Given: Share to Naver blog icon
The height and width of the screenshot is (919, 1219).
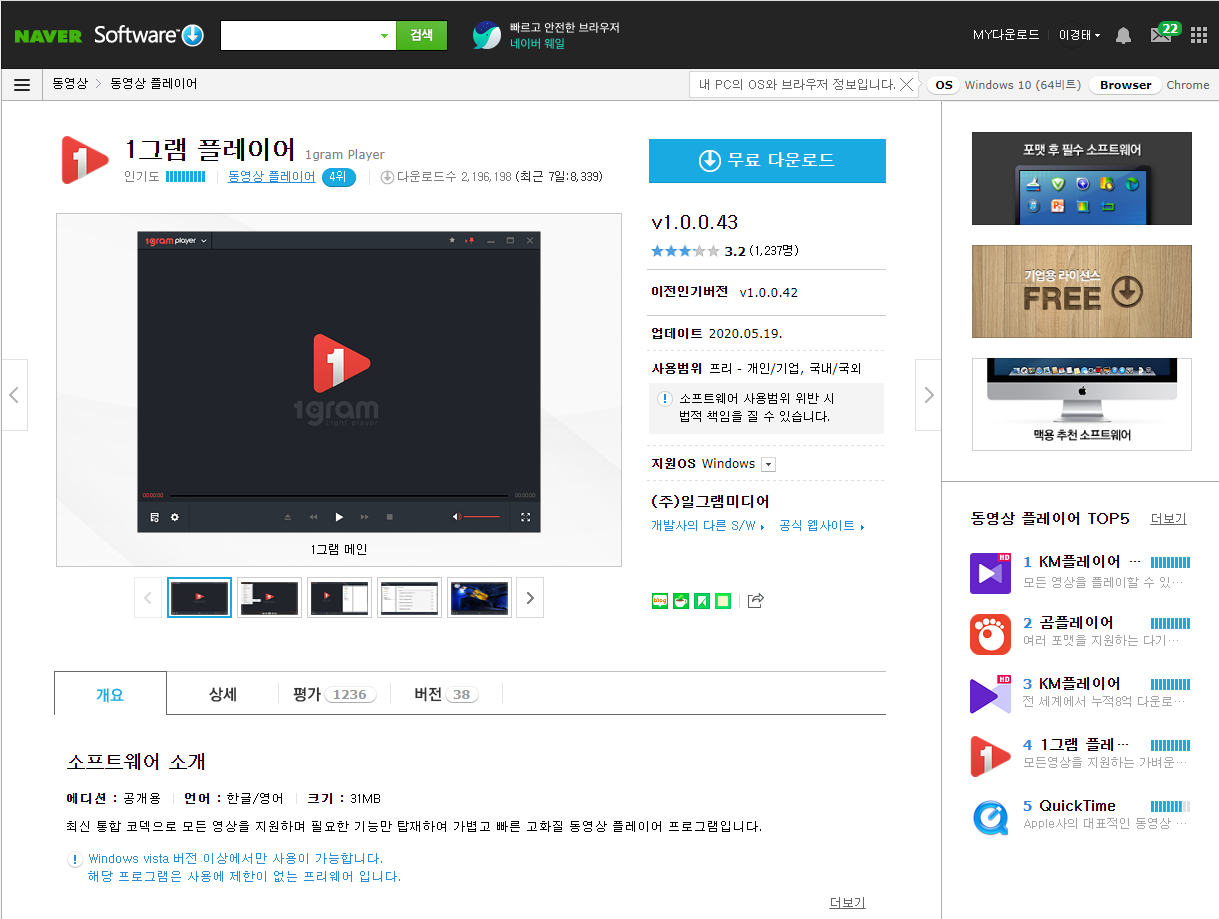Looking at the screenshot, I should pos(660,601).
